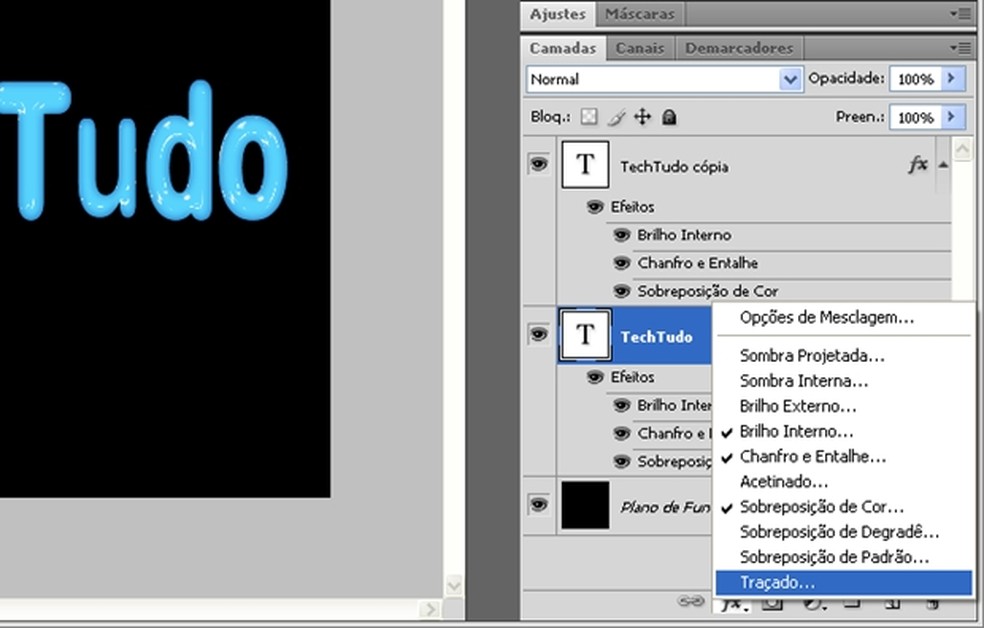Click lock position move icon
984x628 pixels.
[642, 117]
